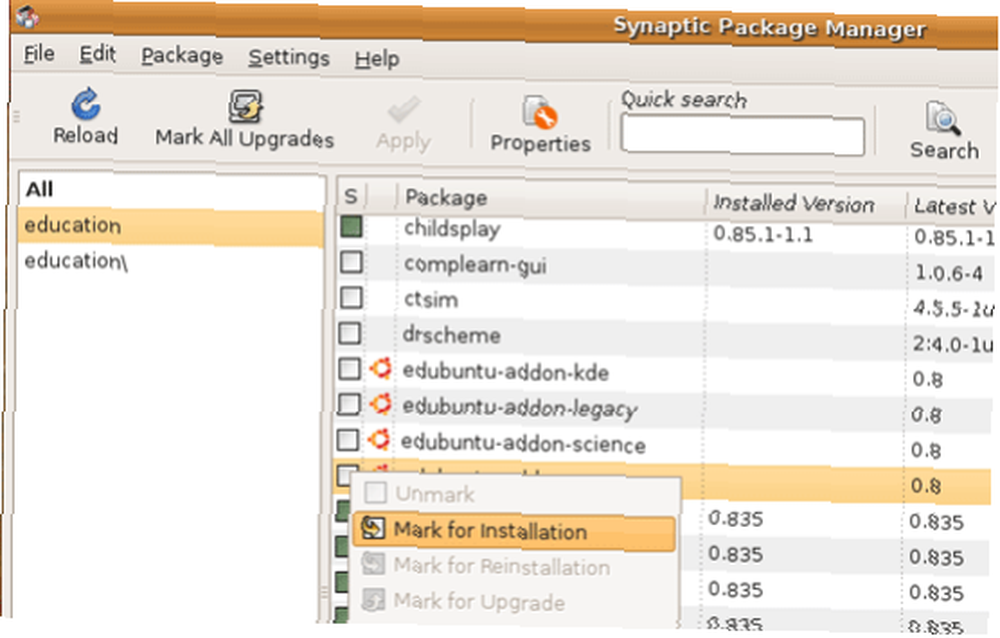Screen dimensions: 1000x638
Task: Select the ctsim package name
Action: [430, 300]
